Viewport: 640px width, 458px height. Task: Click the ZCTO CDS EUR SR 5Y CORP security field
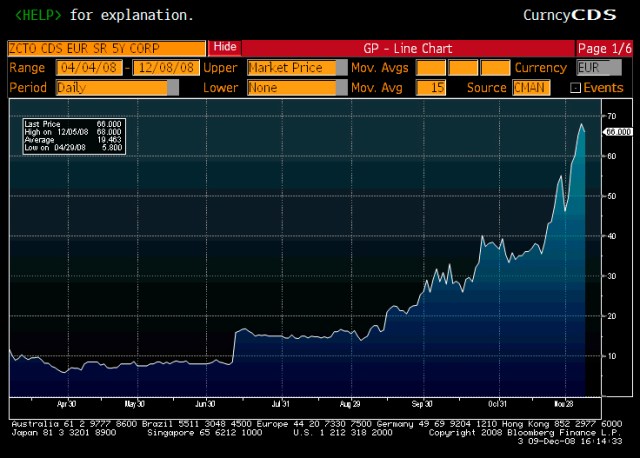point(107,48)
